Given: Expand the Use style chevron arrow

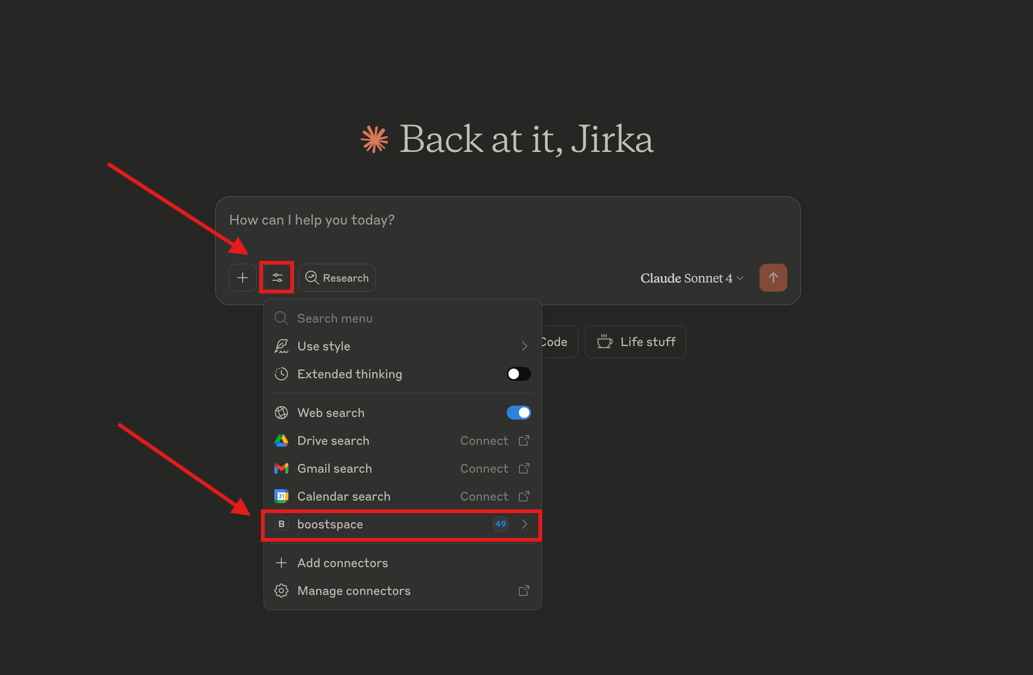Looking at the screenshot, I should coord(524,346).
